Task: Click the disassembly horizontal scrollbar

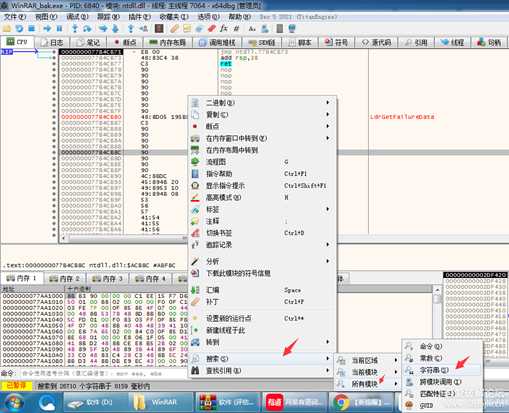Action: pos(123,238)
